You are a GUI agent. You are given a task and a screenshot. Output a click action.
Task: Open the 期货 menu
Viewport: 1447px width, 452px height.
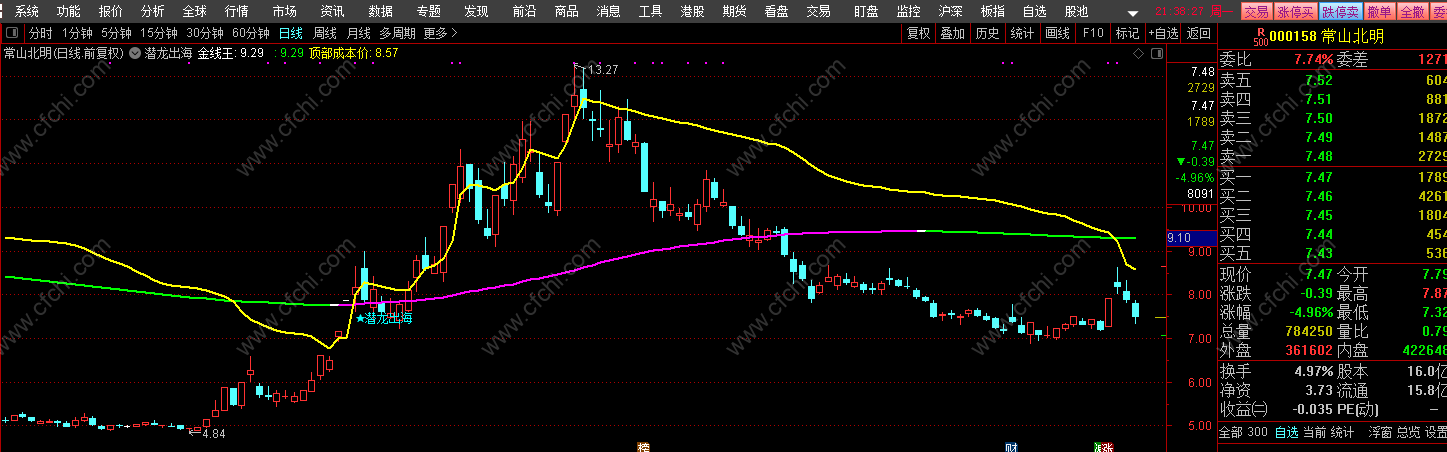[734, 12]
